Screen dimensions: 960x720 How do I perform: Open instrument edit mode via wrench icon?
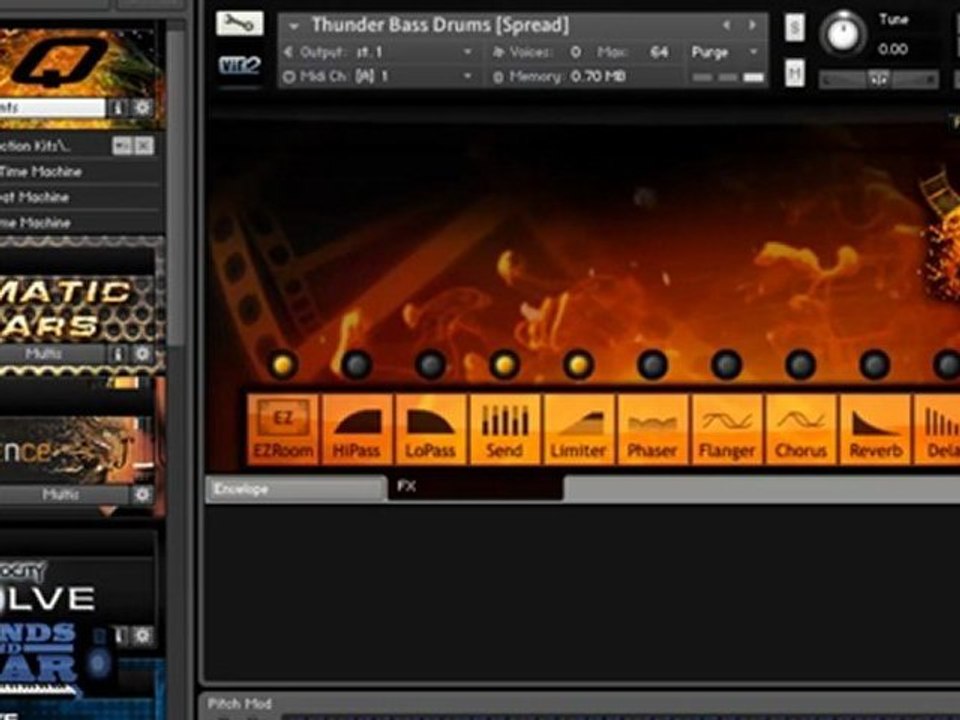tap(239, 23)
